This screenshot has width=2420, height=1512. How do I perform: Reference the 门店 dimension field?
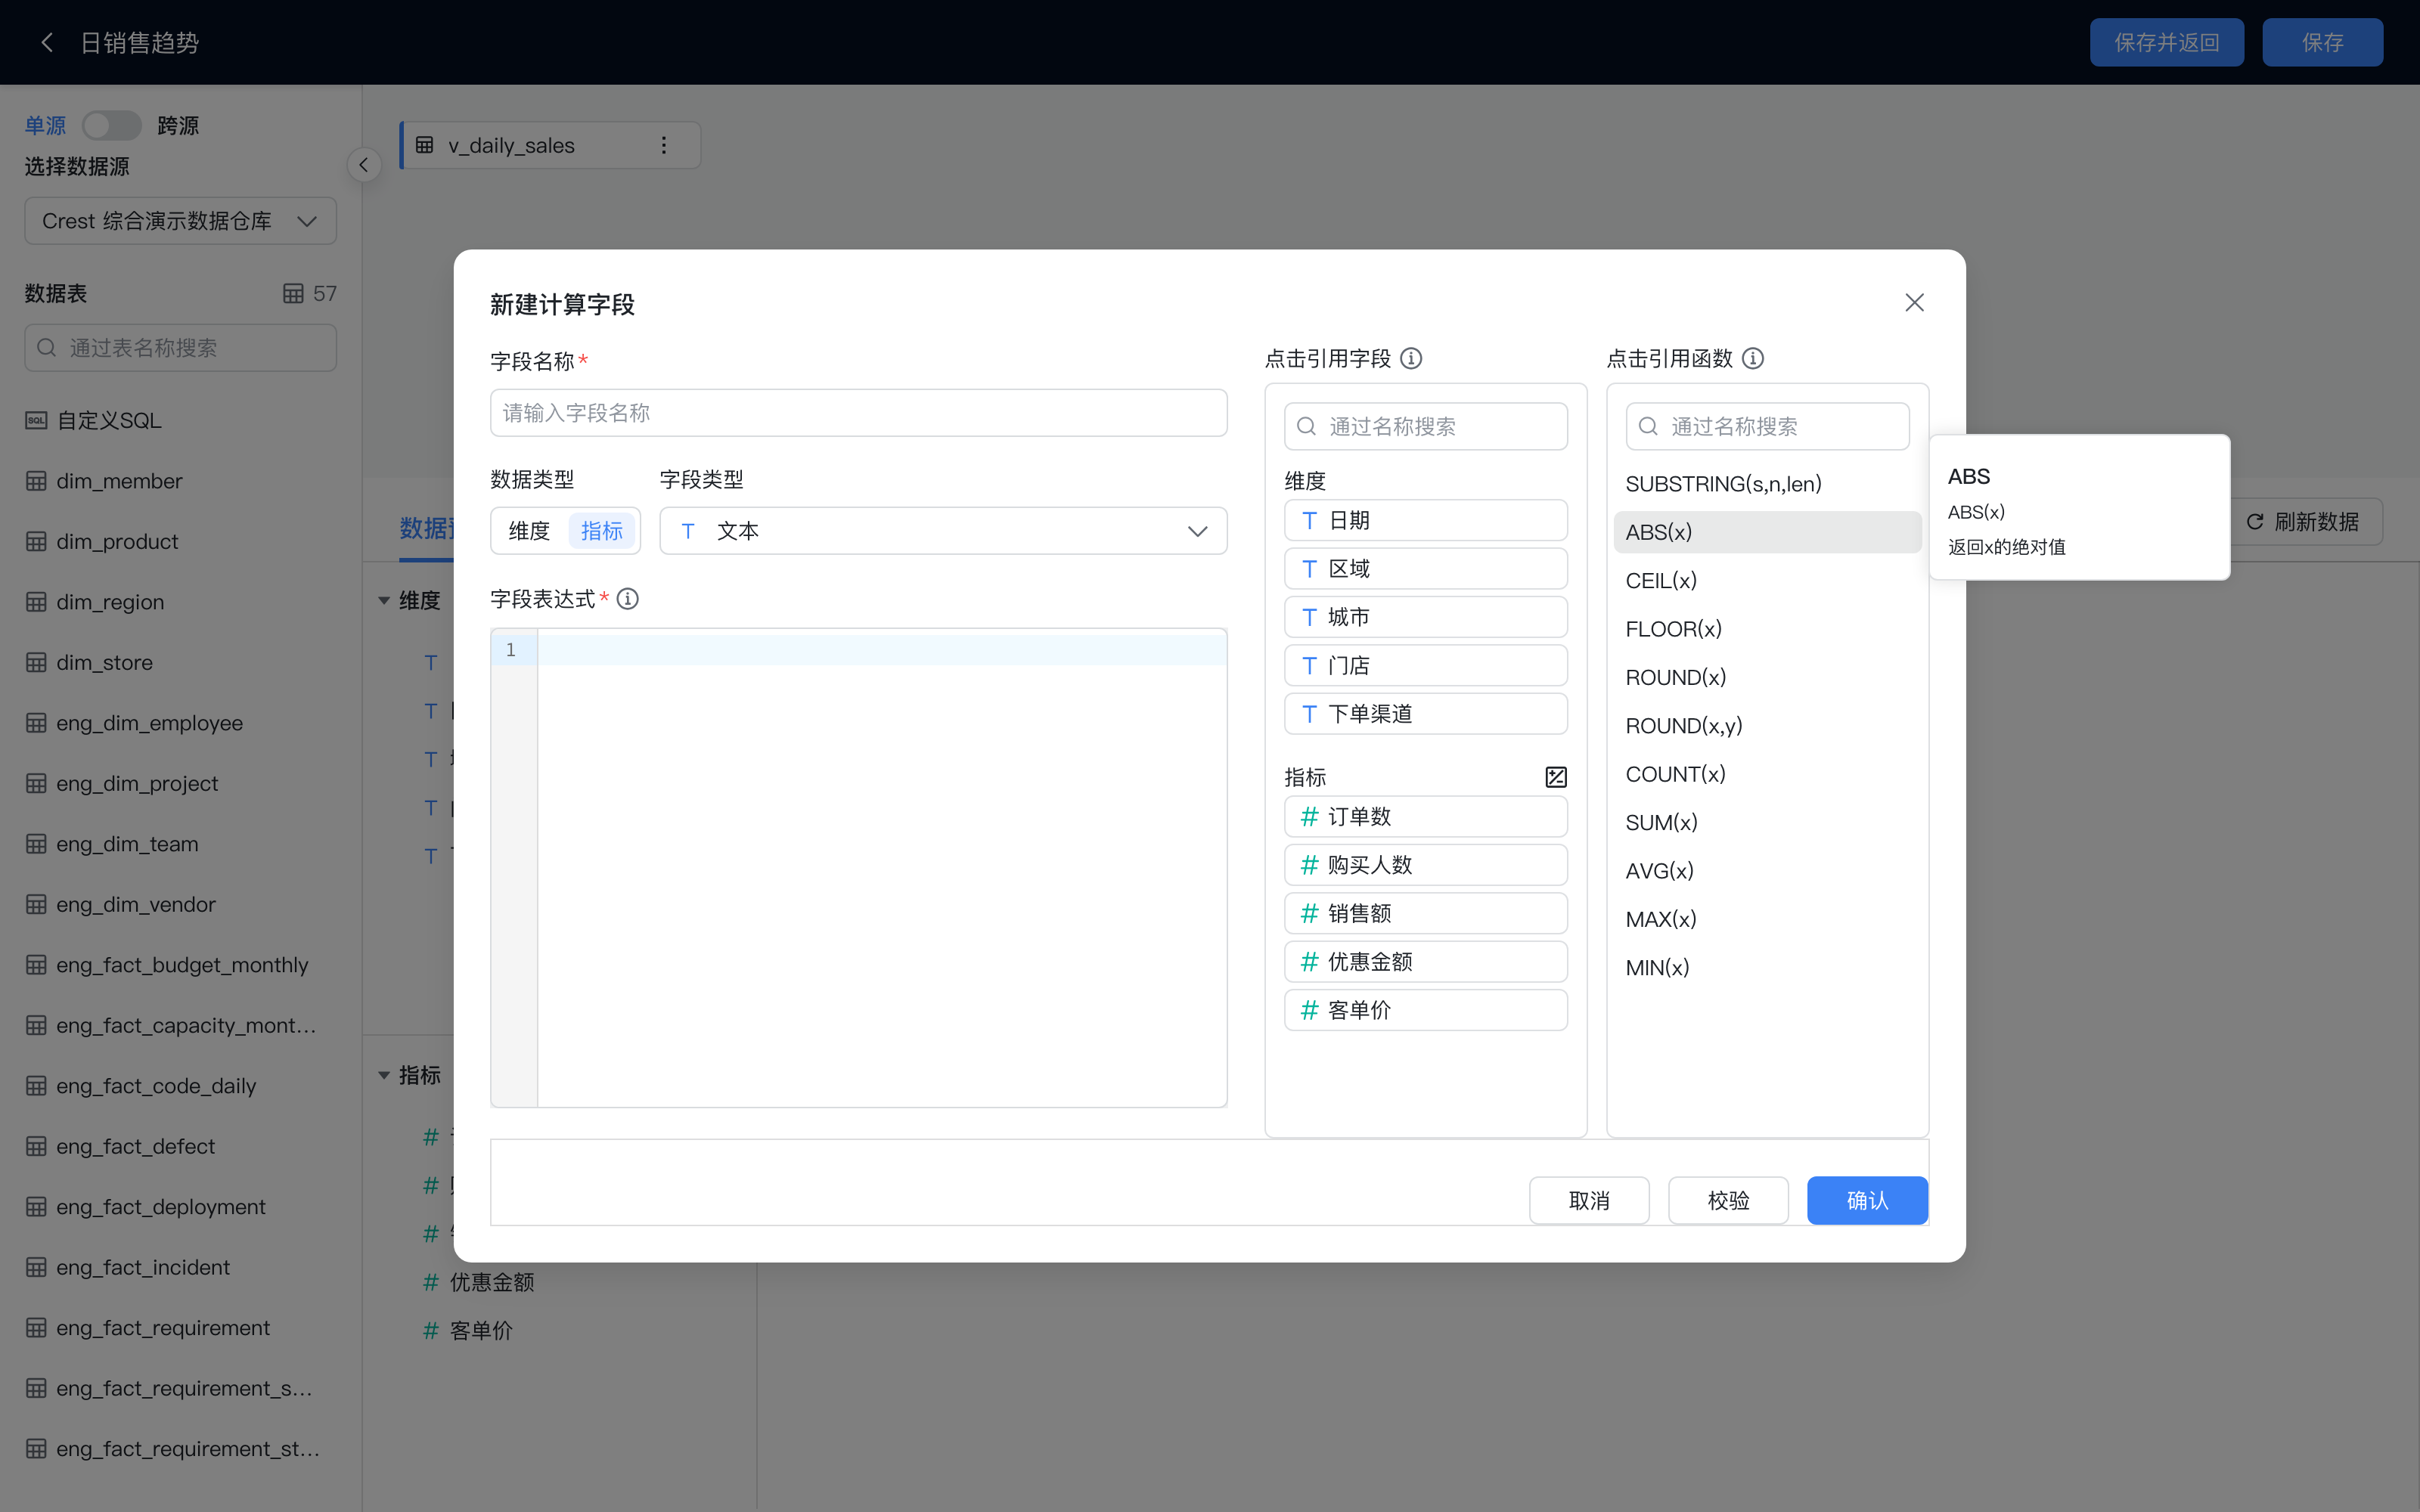coord(1425,665)
